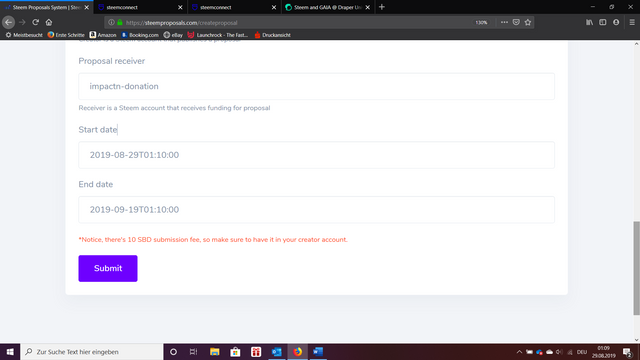
Task: Open the Meistbesucht bookmarks folder
Action: tap(24, 35)
